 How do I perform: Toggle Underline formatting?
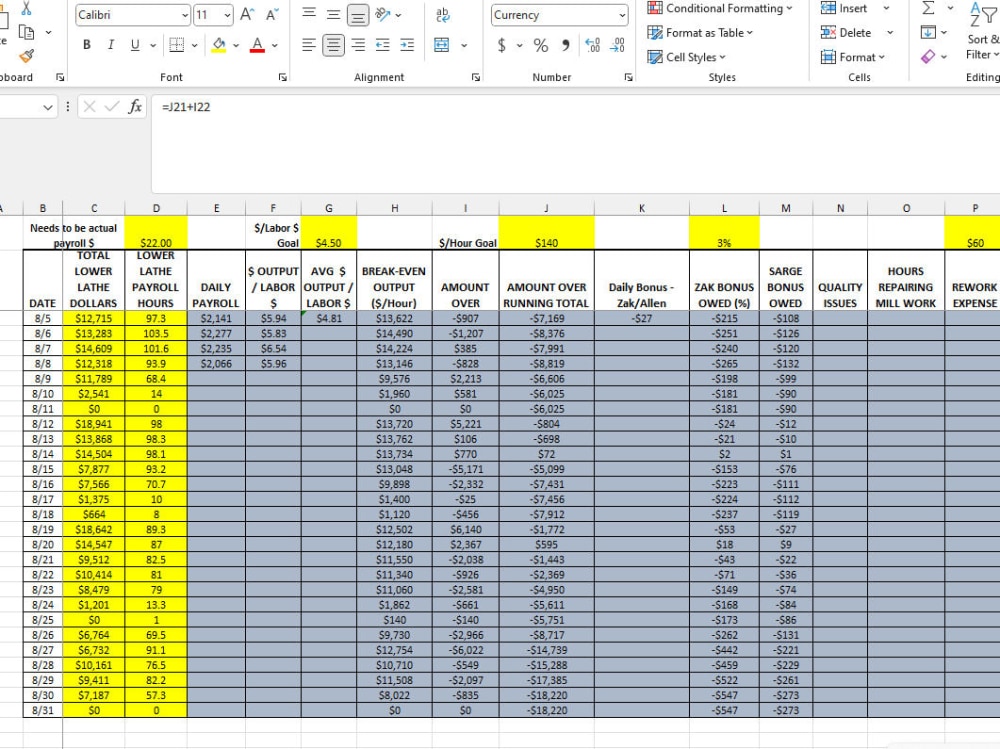point(135,45)
